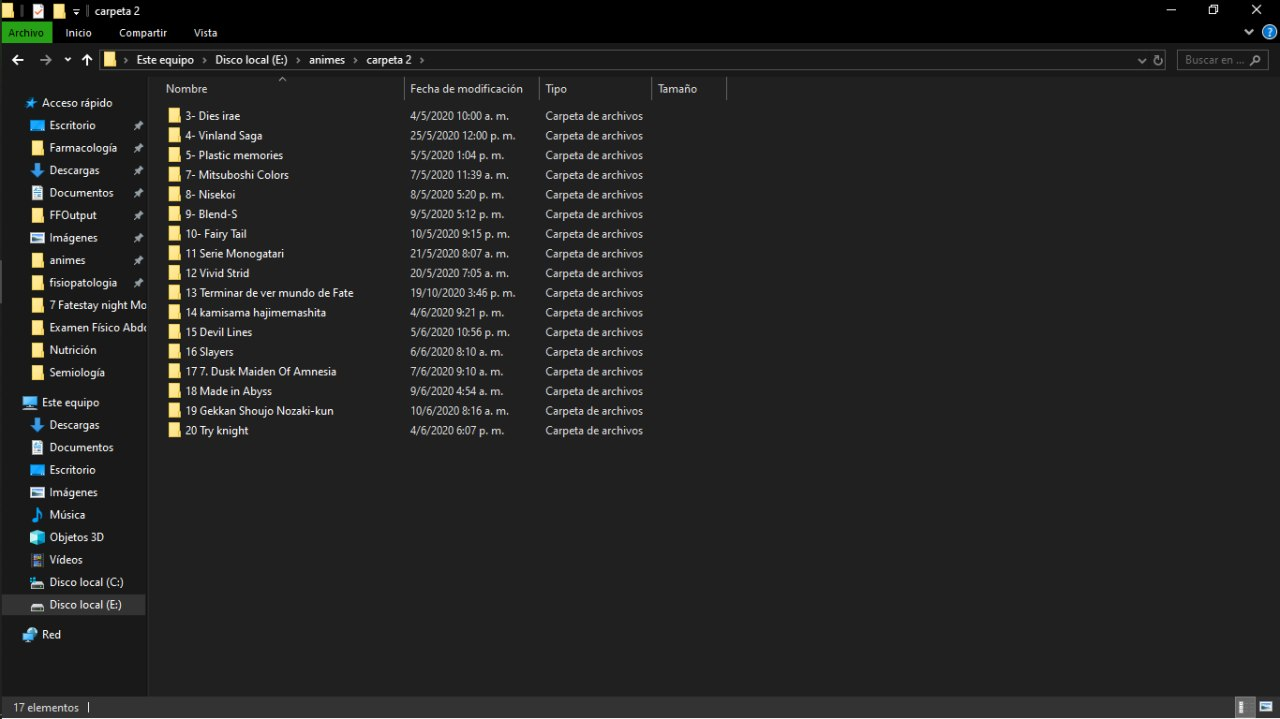Viewport: 1280px width, 719px height.
Task: Select Descargas arrow icon under Acceso rápido
Action: pos(38,170)
